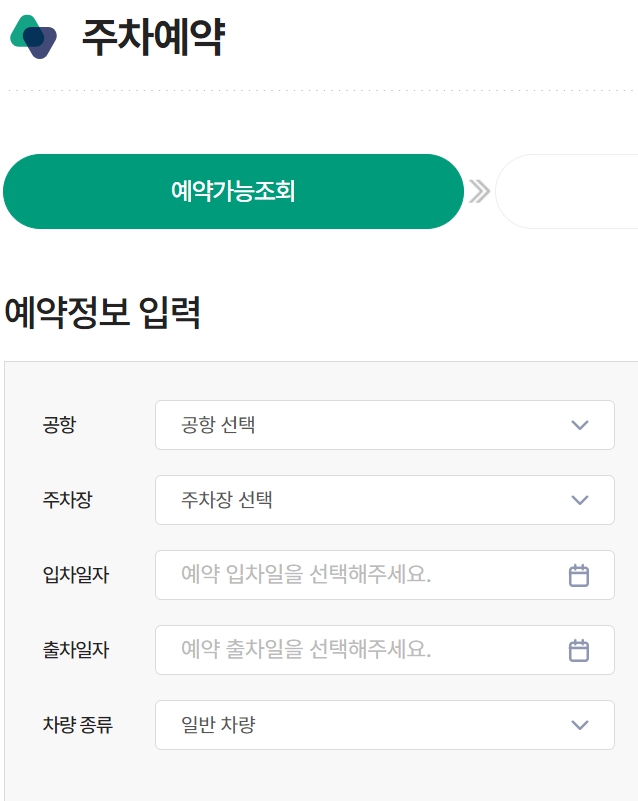
Task: Open the calendar icon beside 출차일자
Action: pyautogui.click(x=581, y=650)
